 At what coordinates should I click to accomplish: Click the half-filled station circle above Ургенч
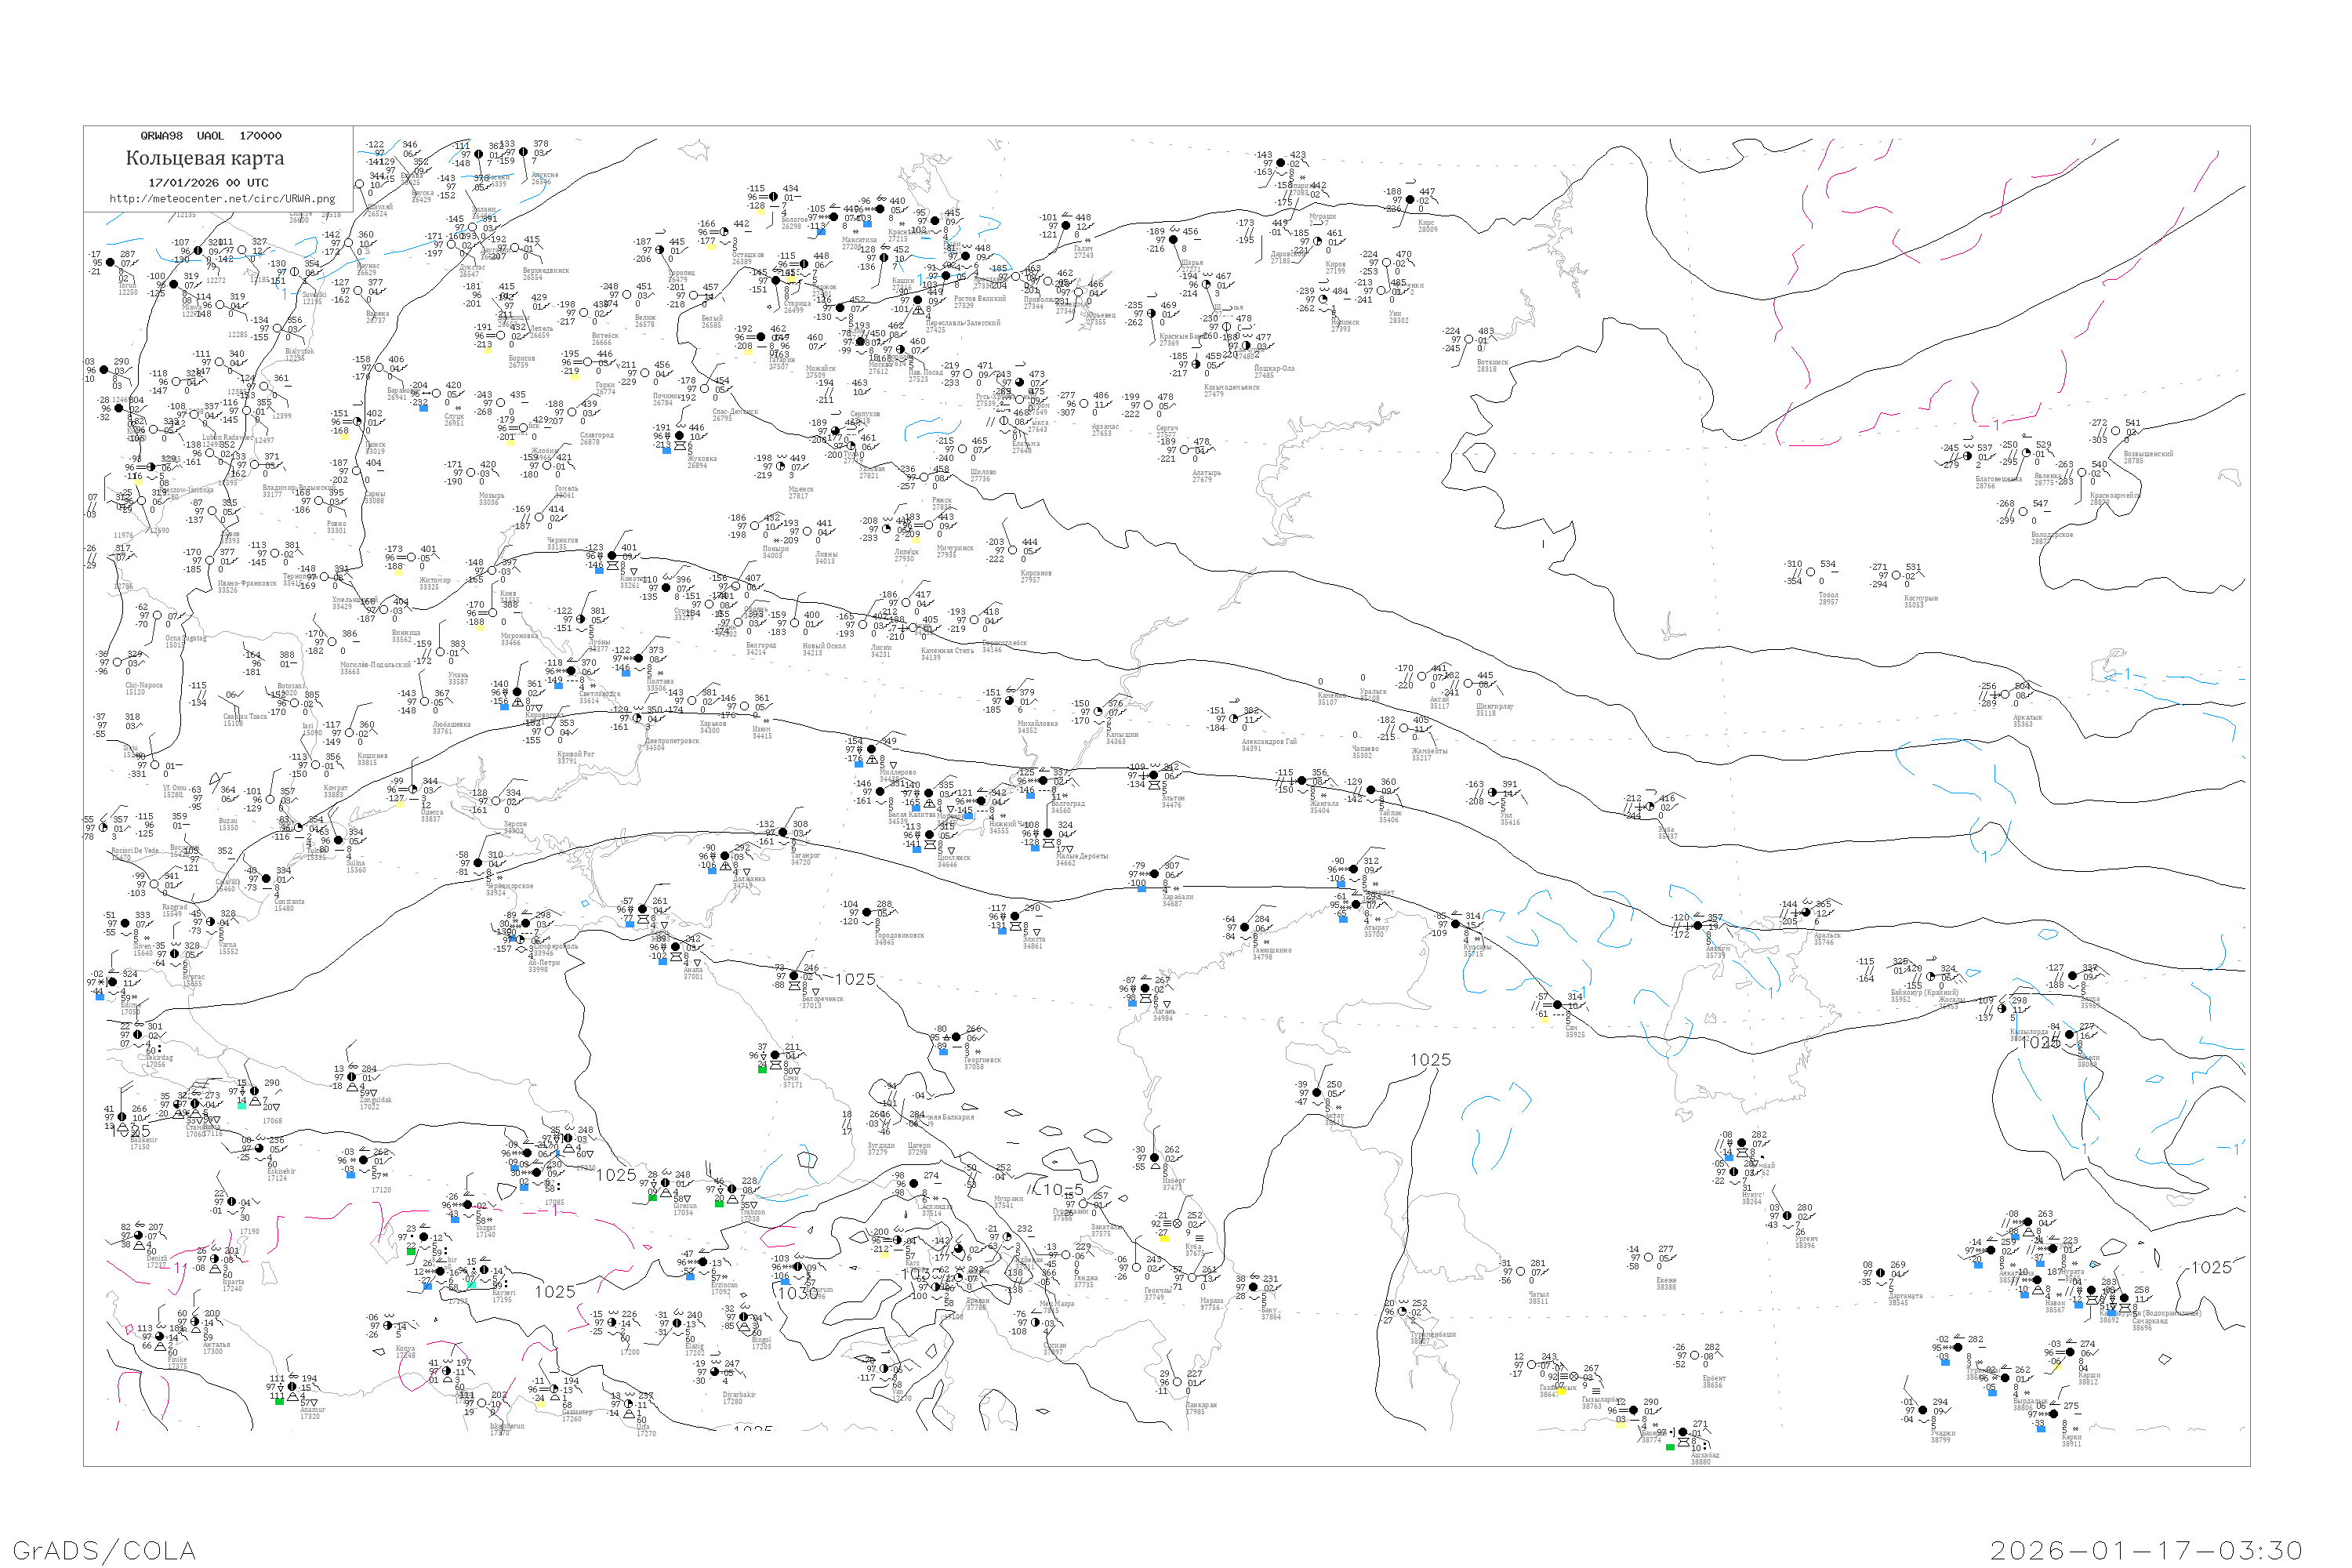1787,1216
